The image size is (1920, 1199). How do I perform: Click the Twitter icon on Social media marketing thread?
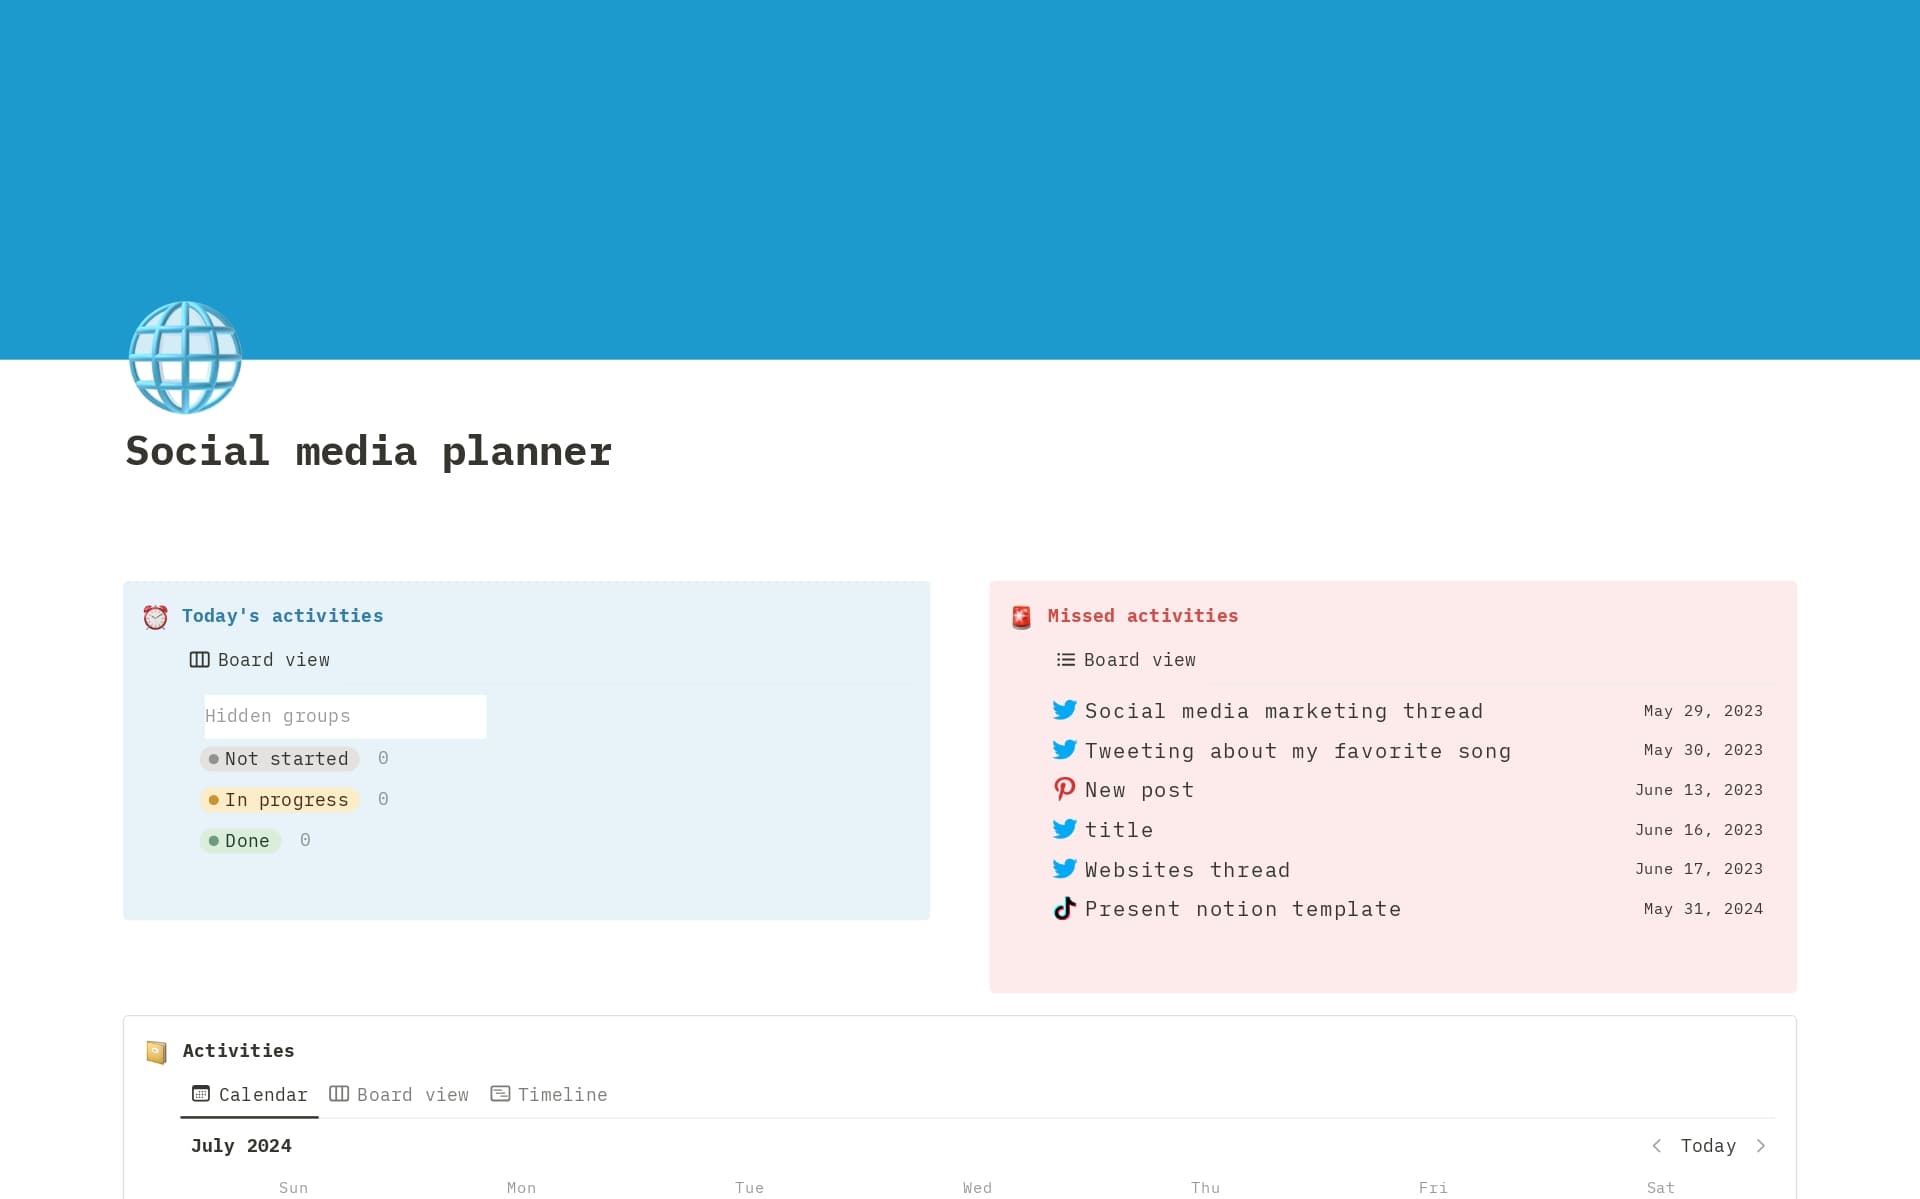pos(1065,710)
